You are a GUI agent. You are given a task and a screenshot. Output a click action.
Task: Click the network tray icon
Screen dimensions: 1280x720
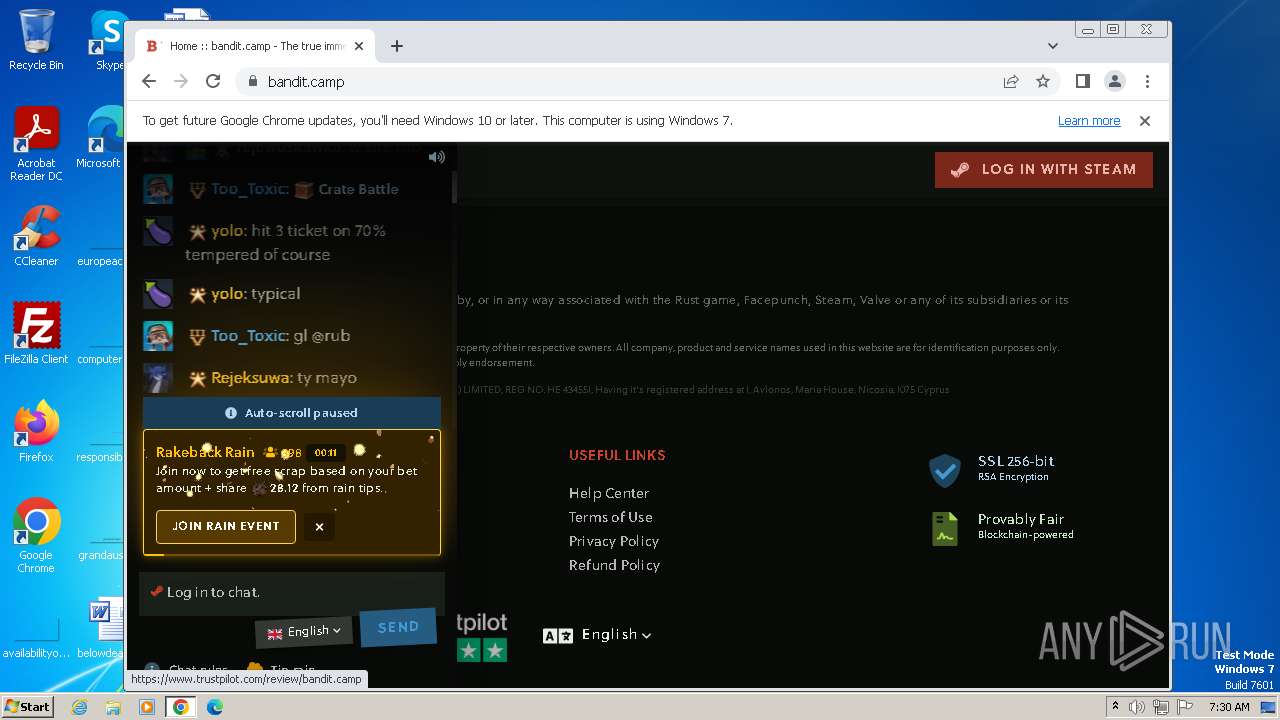1162,707
